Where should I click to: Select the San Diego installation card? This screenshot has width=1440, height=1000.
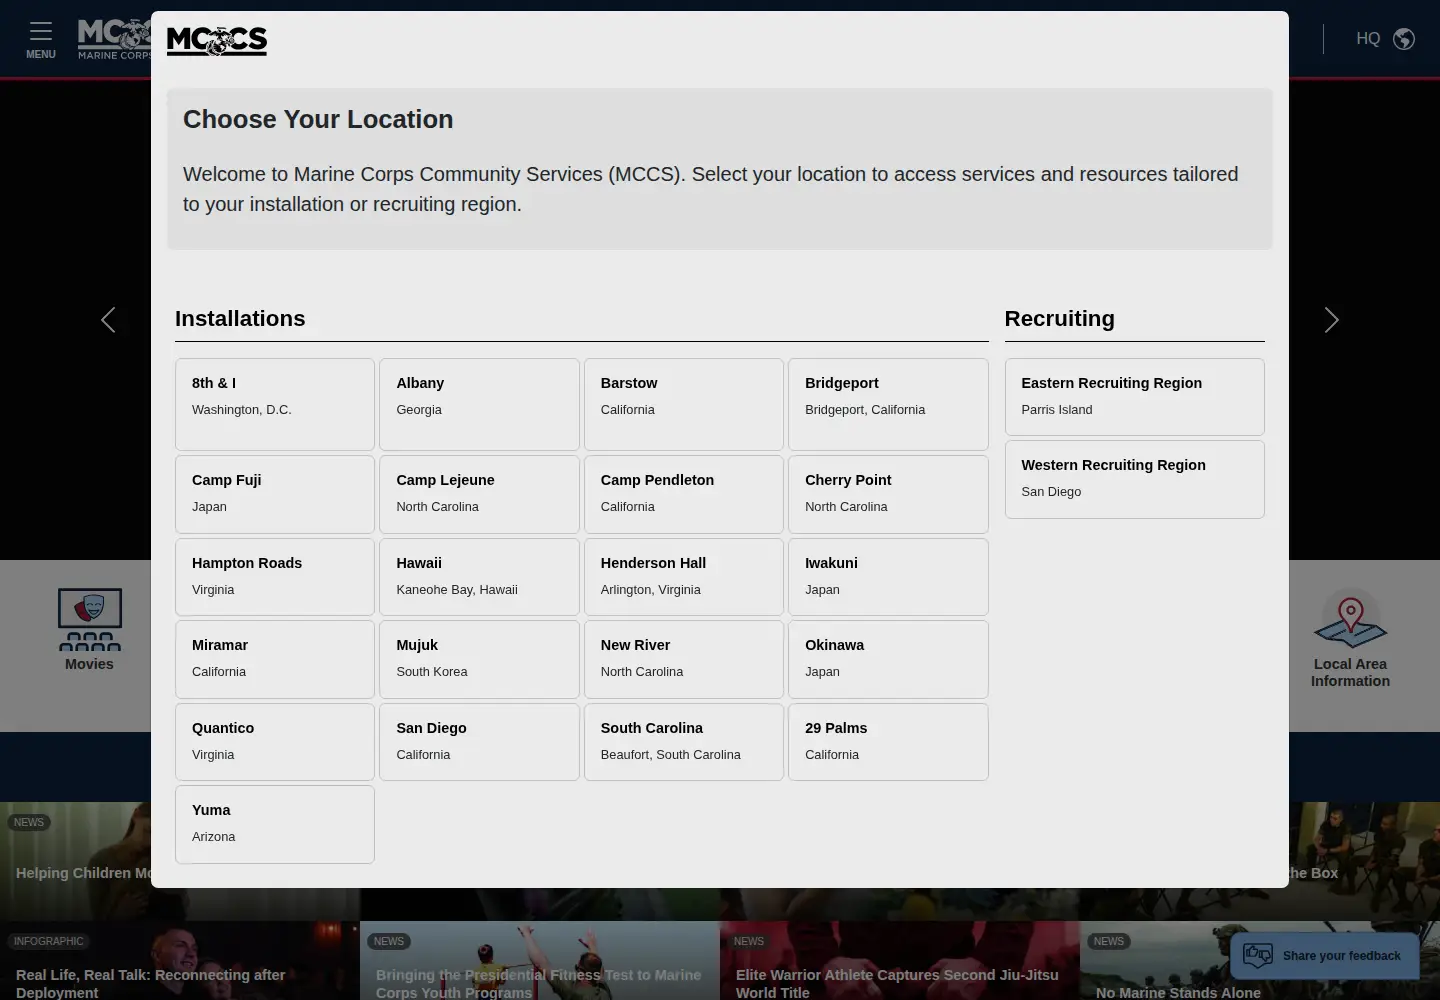point(479,742)
